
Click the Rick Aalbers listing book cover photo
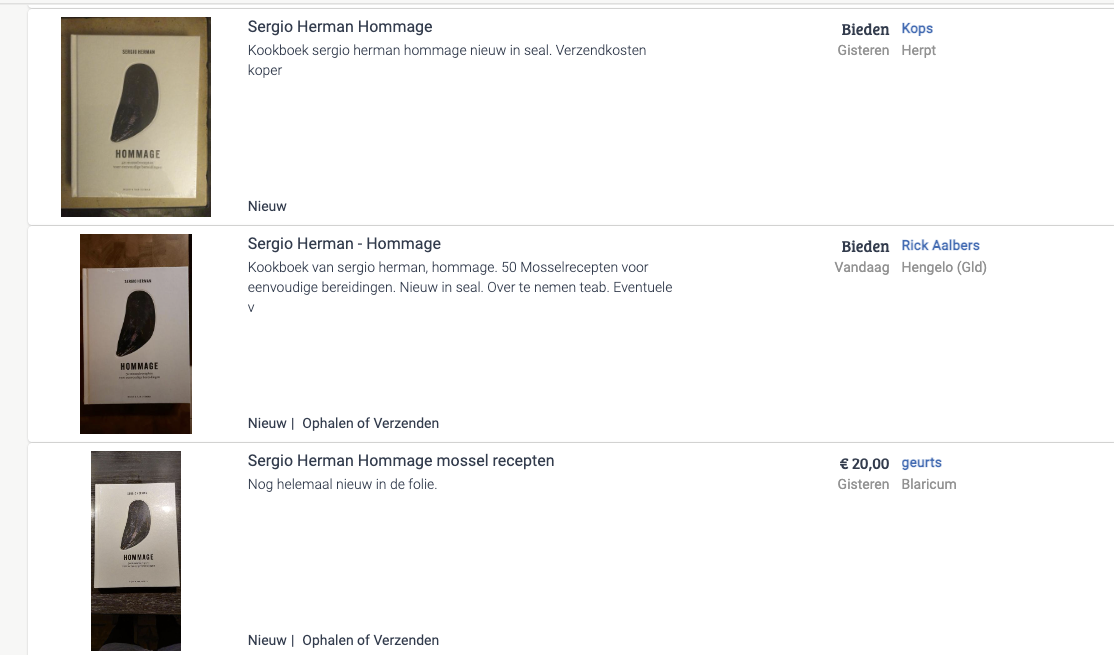135,333
